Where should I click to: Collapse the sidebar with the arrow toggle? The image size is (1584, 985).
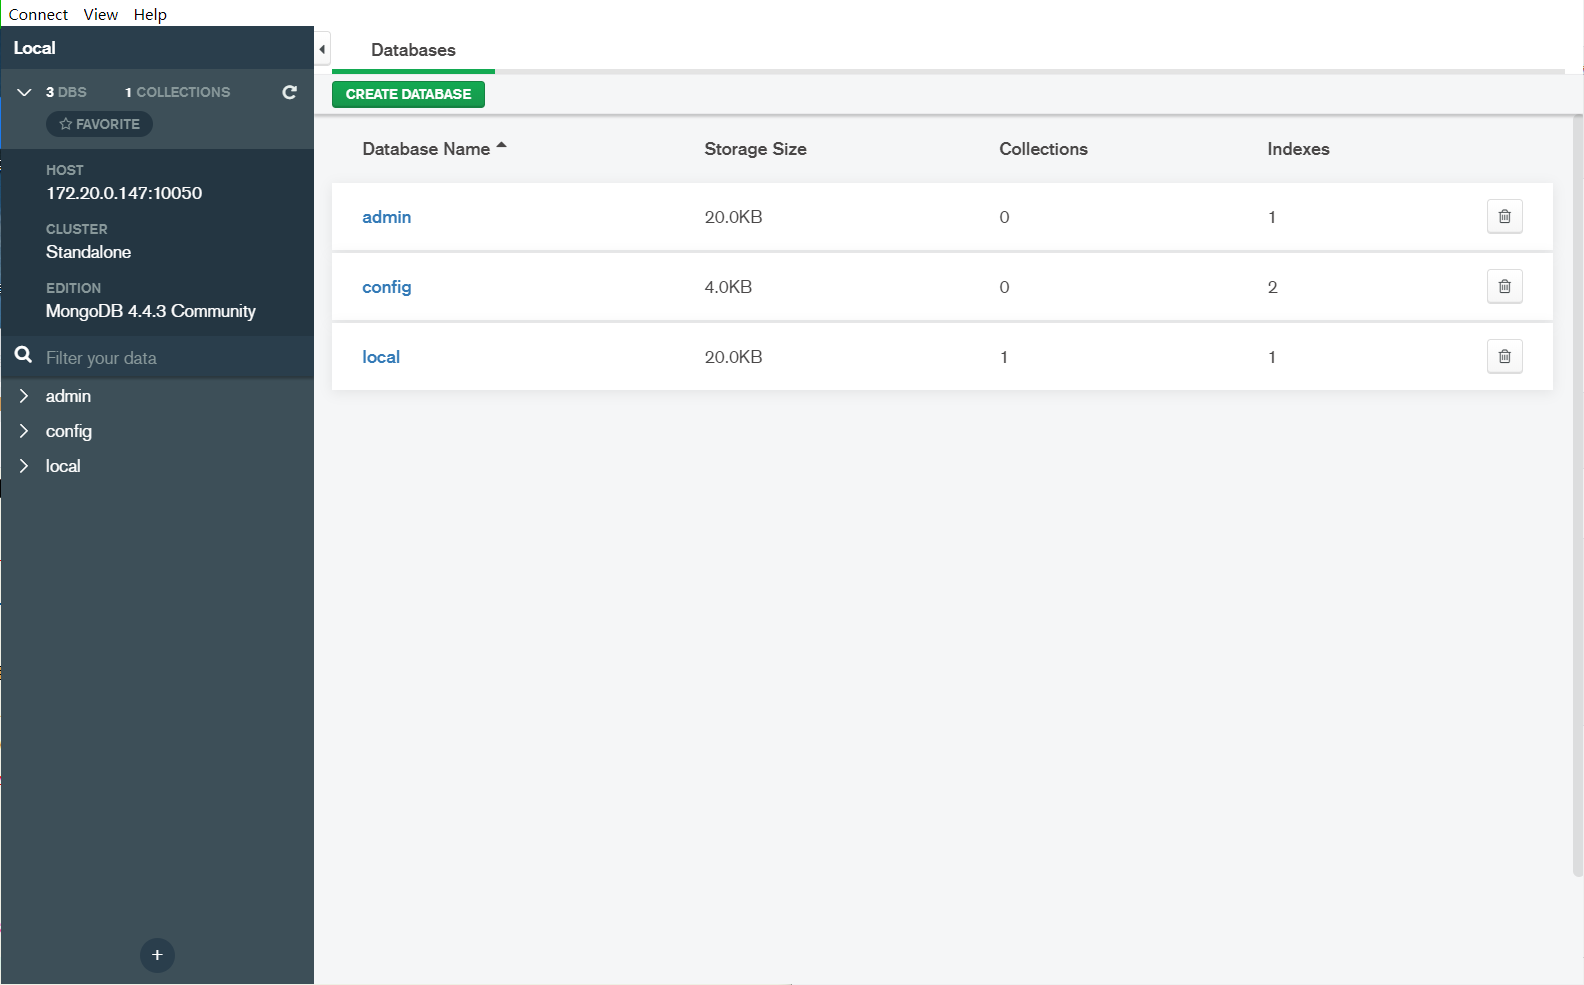[322, 49]
